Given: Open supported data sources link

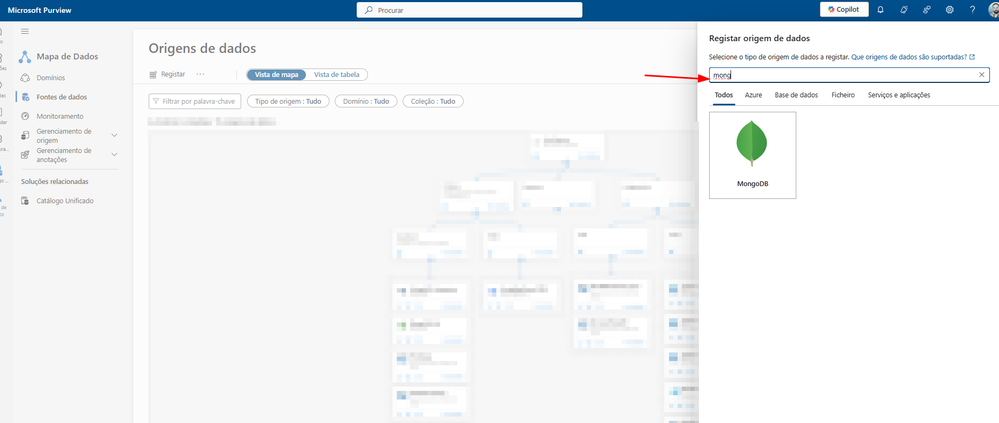Looking at the screenshot, I should click(x=913, y=57).
